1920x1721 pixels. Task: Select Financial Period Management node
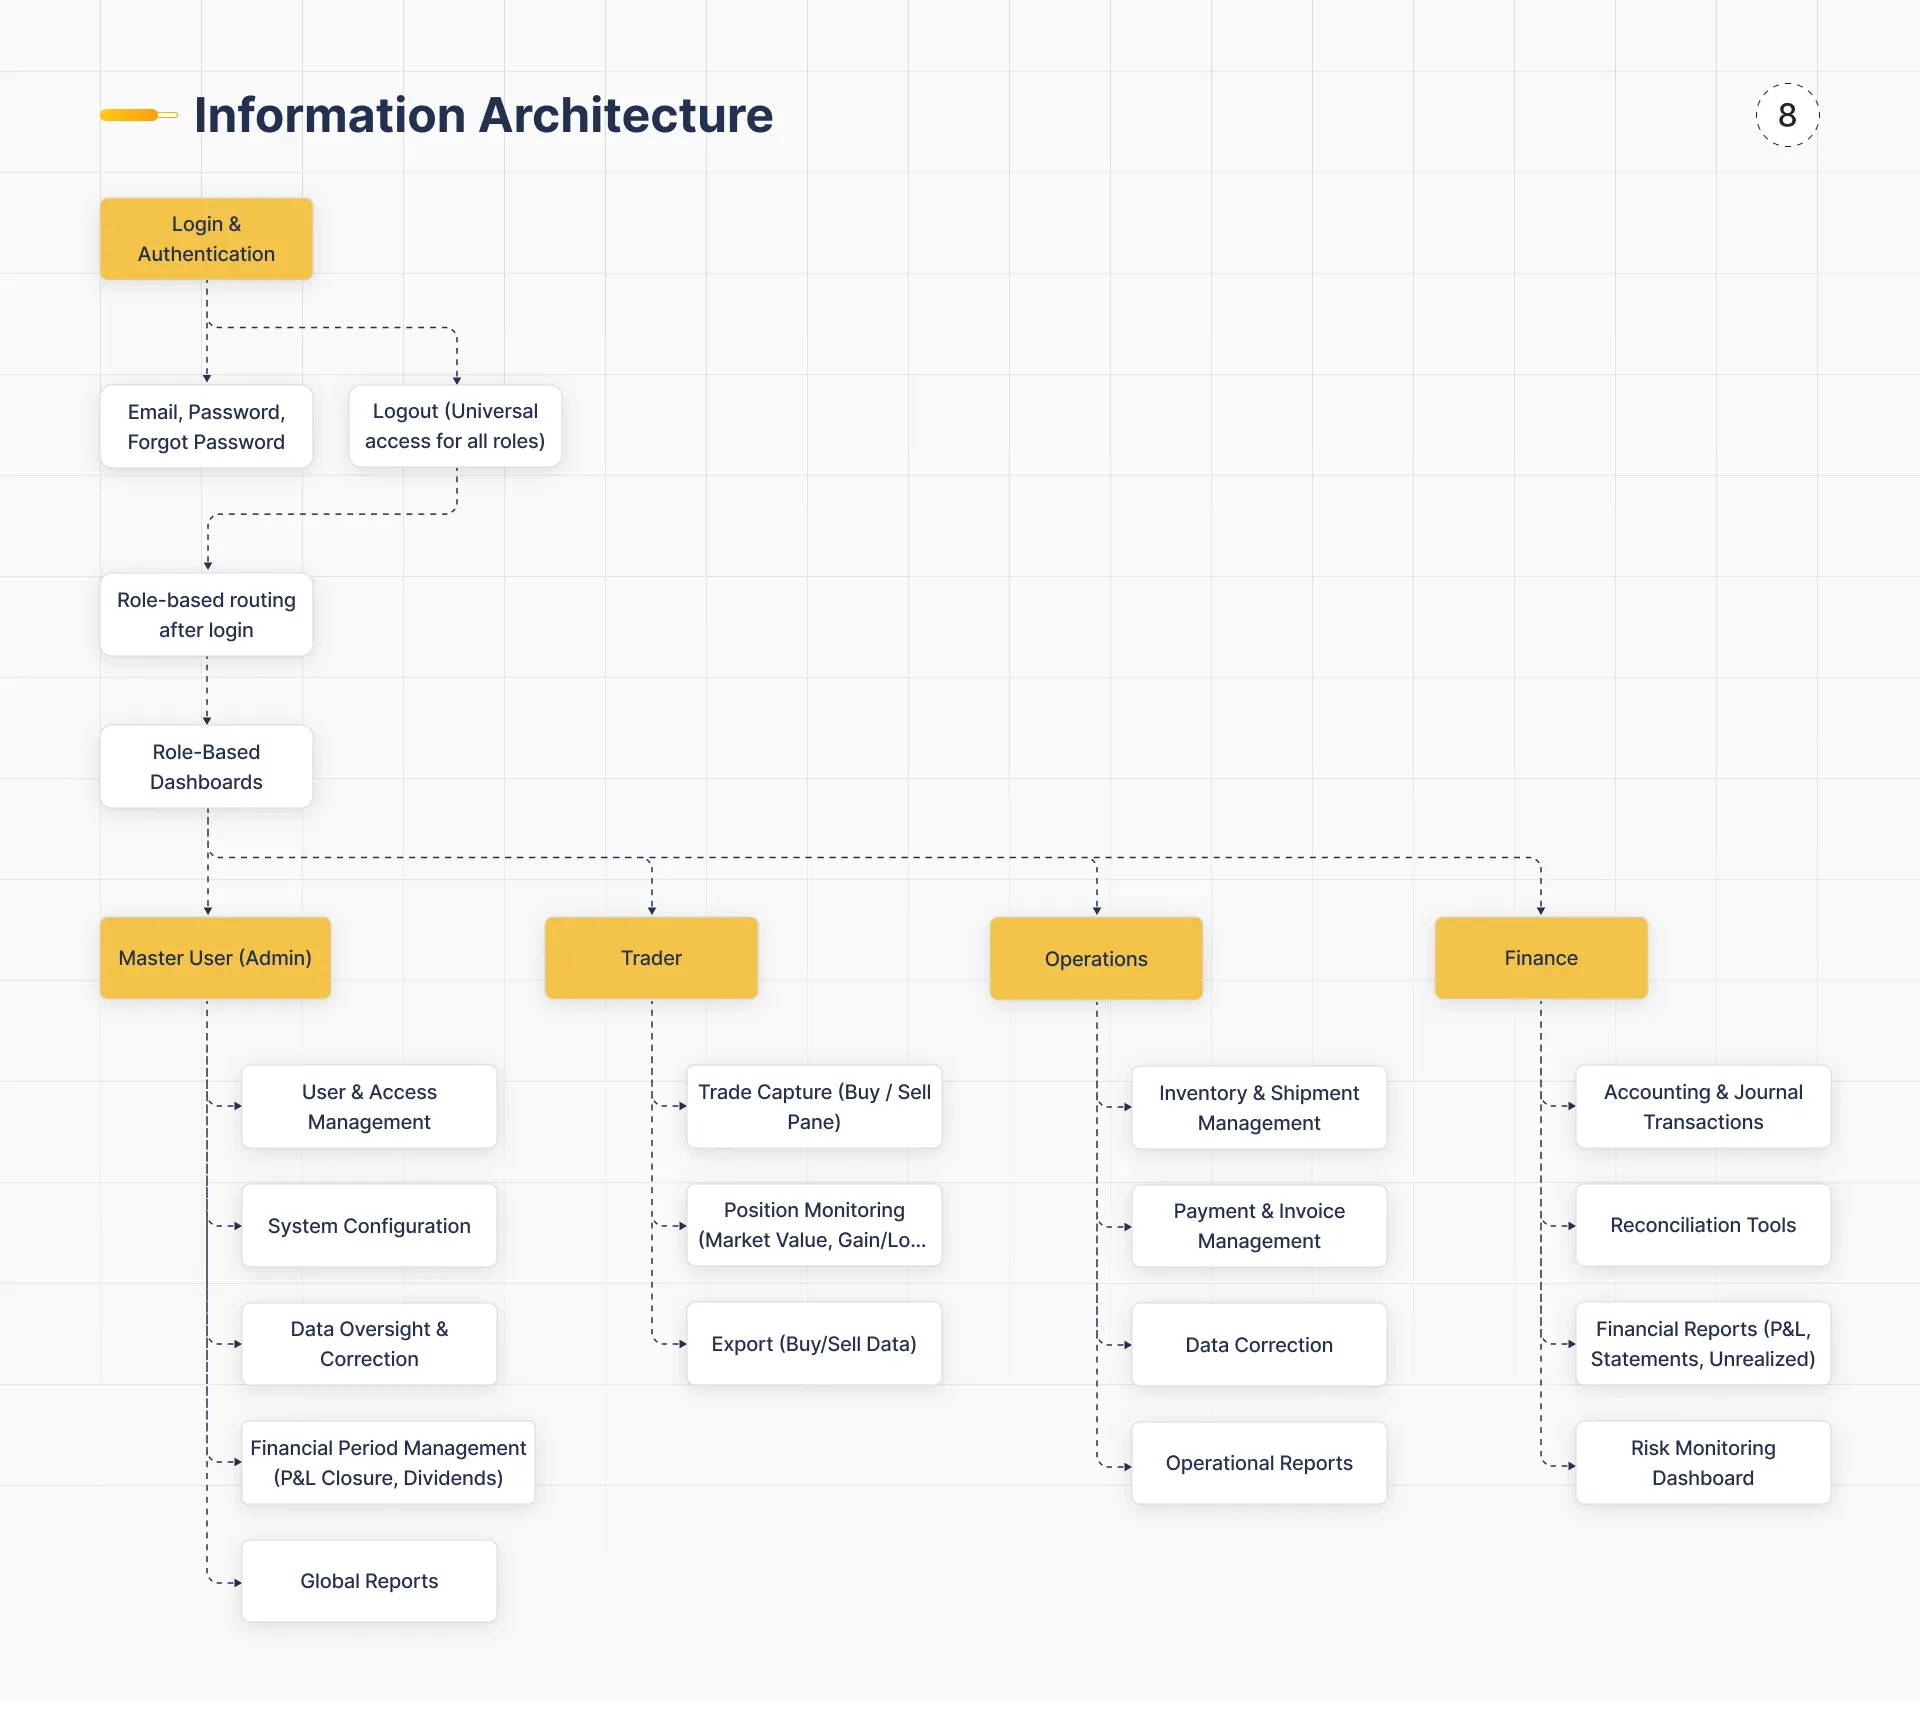(388, 1463)
